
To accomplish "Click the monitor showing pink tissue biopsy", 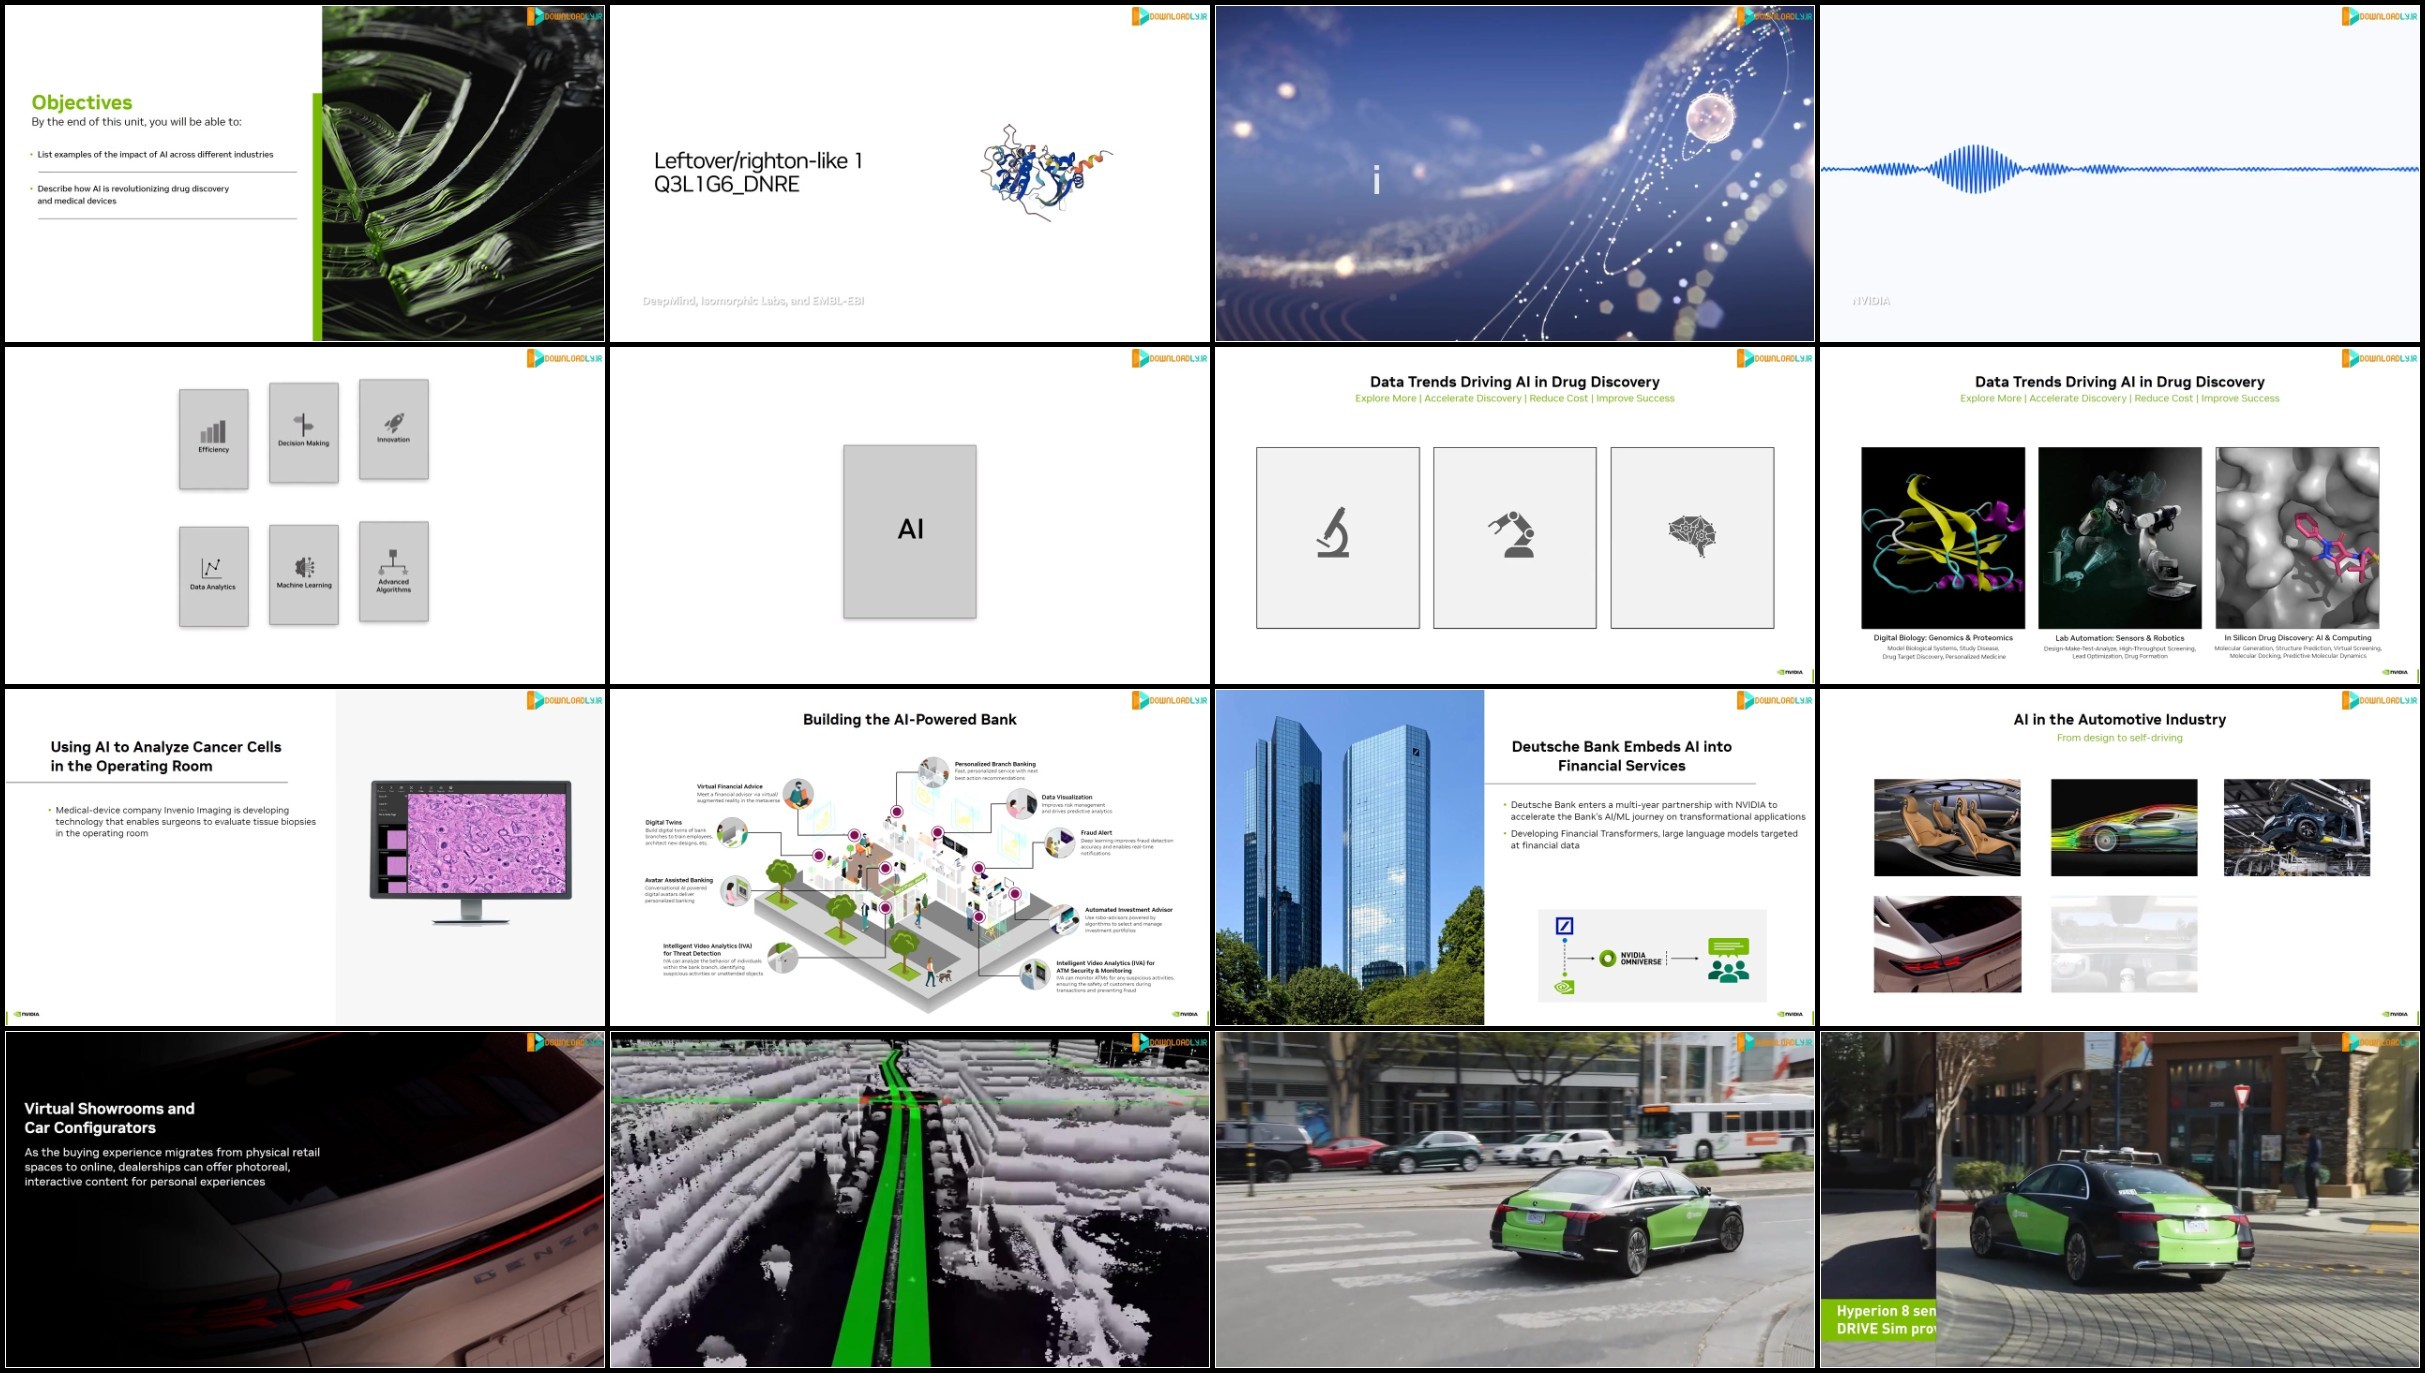I will [x=471, y=851].
